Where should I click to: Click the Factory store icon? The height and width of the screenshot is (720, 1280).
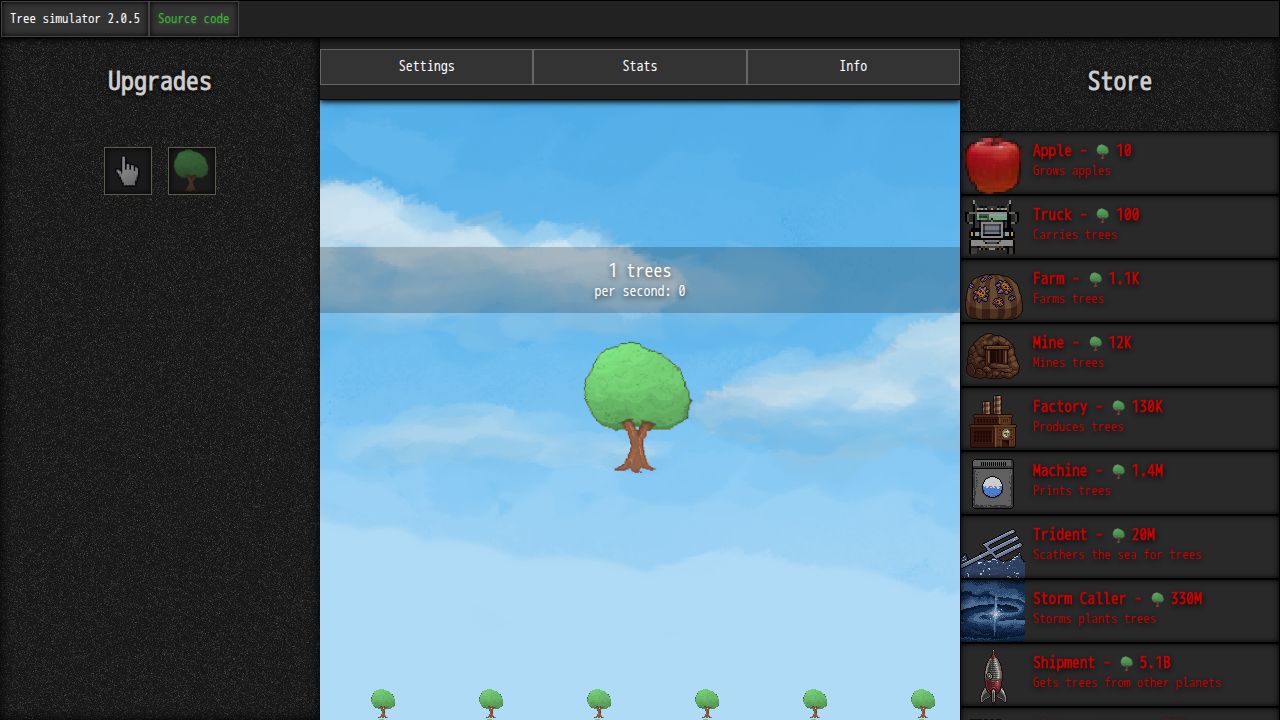click(993, 420)
